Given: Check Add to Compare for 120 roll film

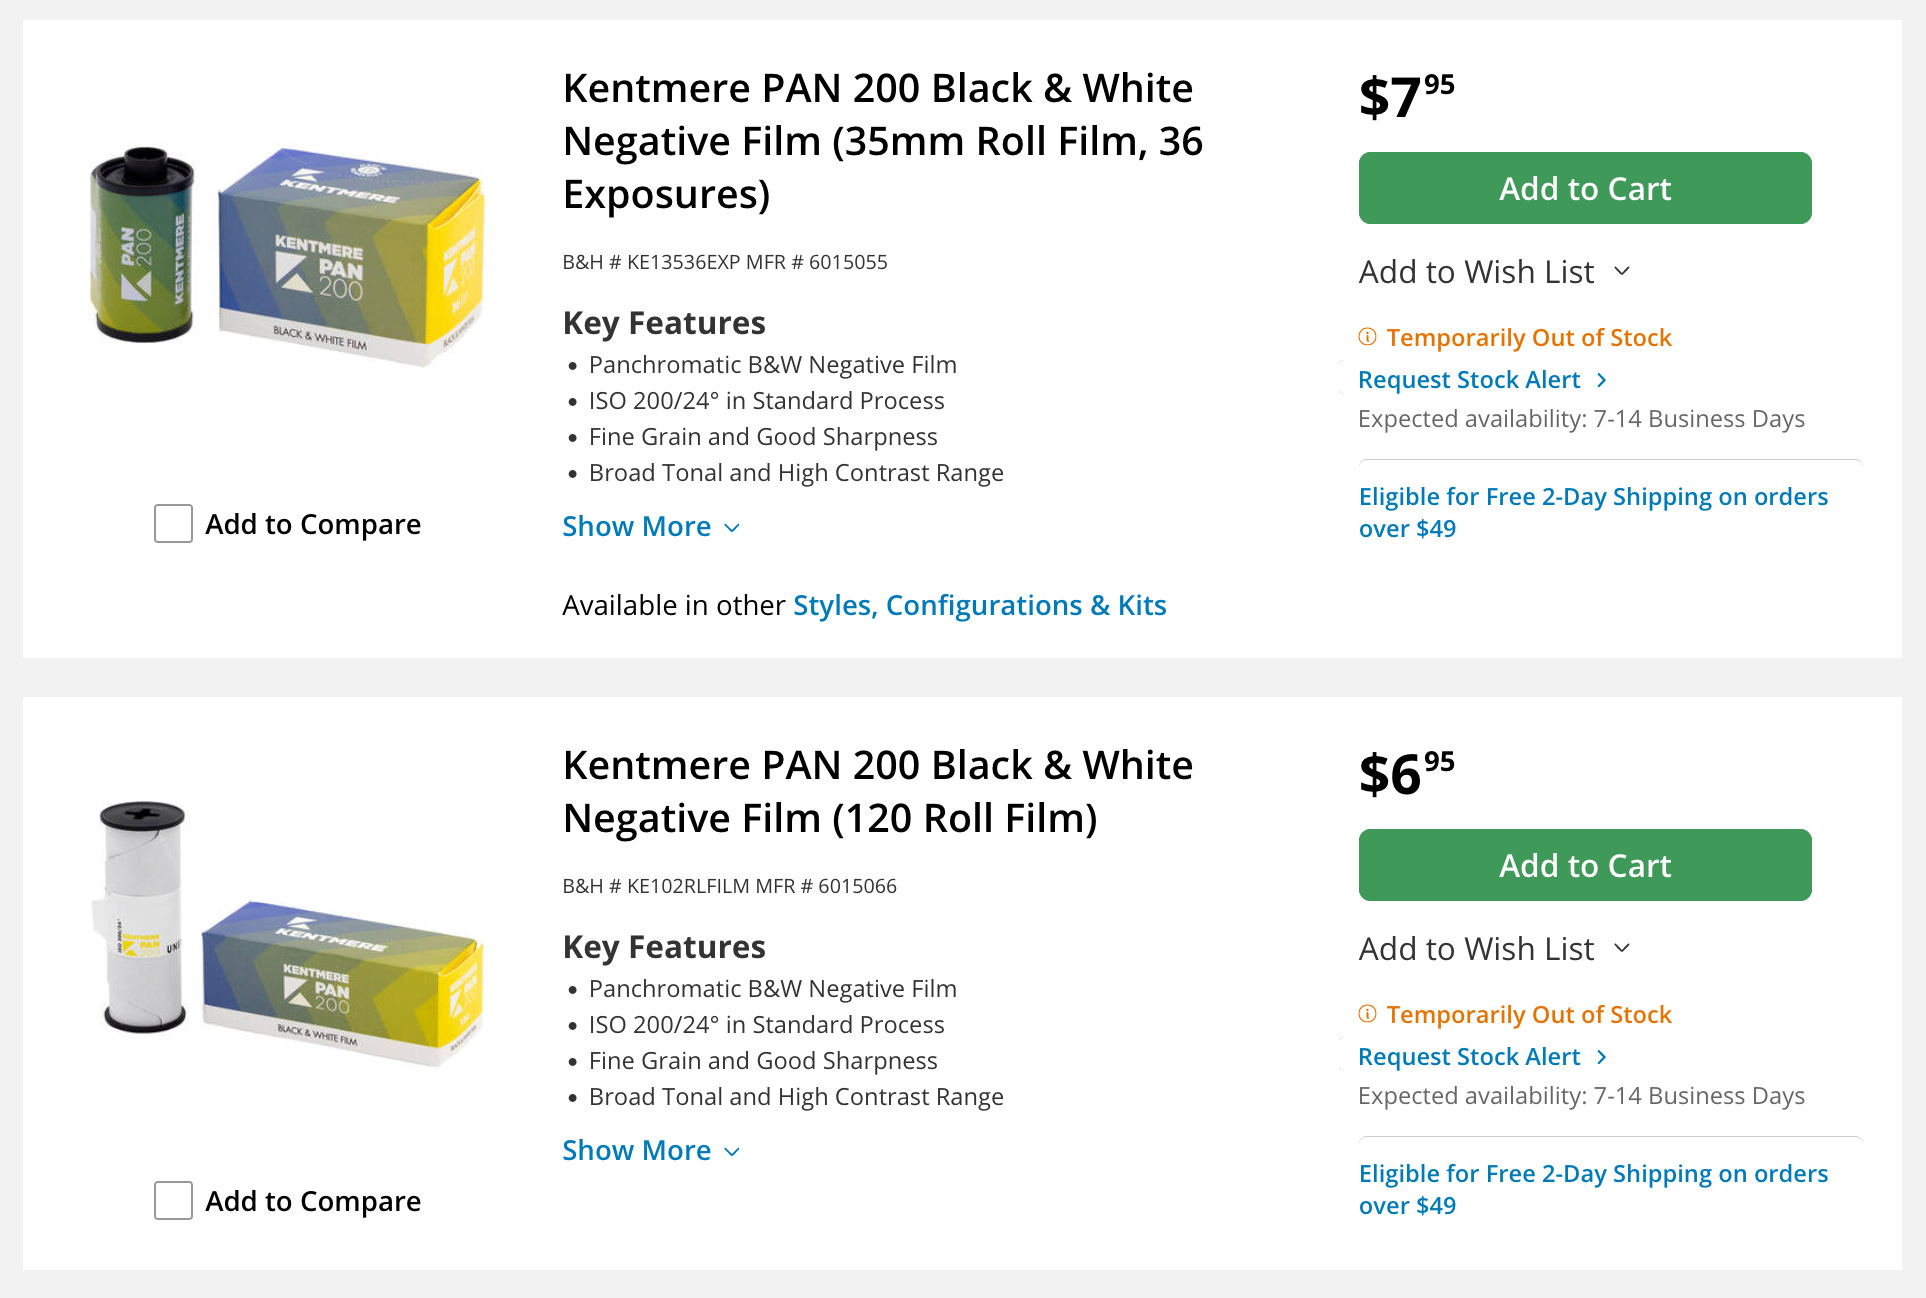Looking at the screenshot, I should click(x=173, y=1201).
